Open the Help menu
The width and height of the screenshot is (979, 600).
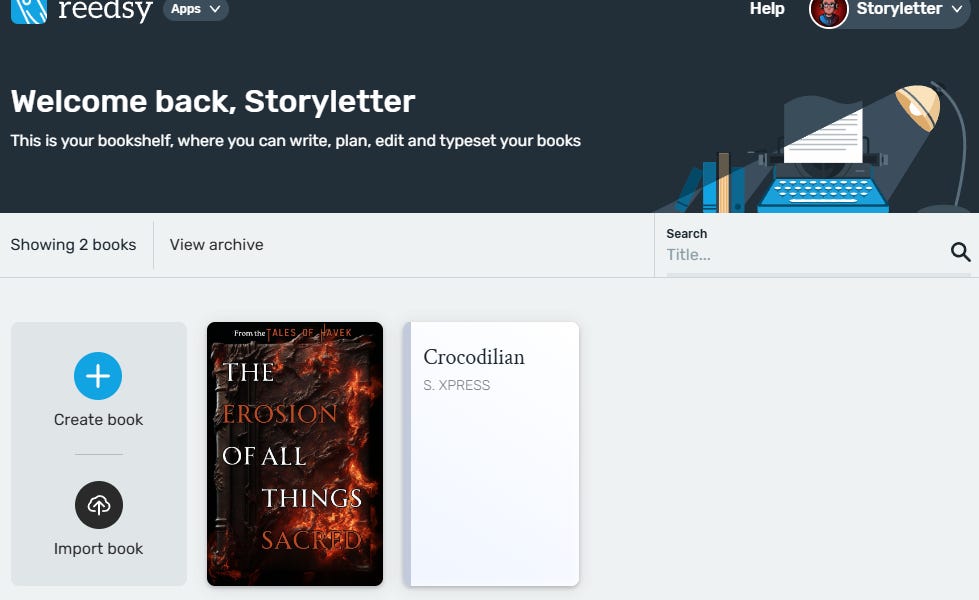click(x=767, y=9)
